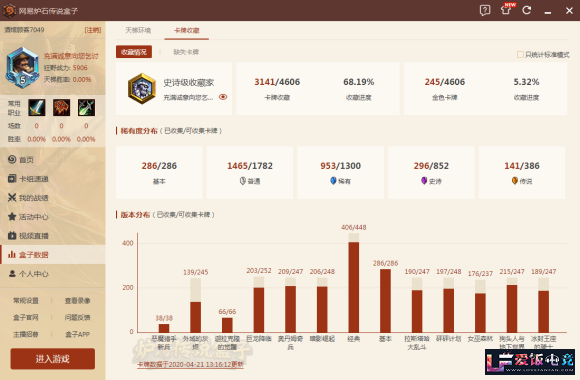Click the 进入游戏 button
Image resolution: width=580 pixels, height=380 pixels.
pos(53,359)
